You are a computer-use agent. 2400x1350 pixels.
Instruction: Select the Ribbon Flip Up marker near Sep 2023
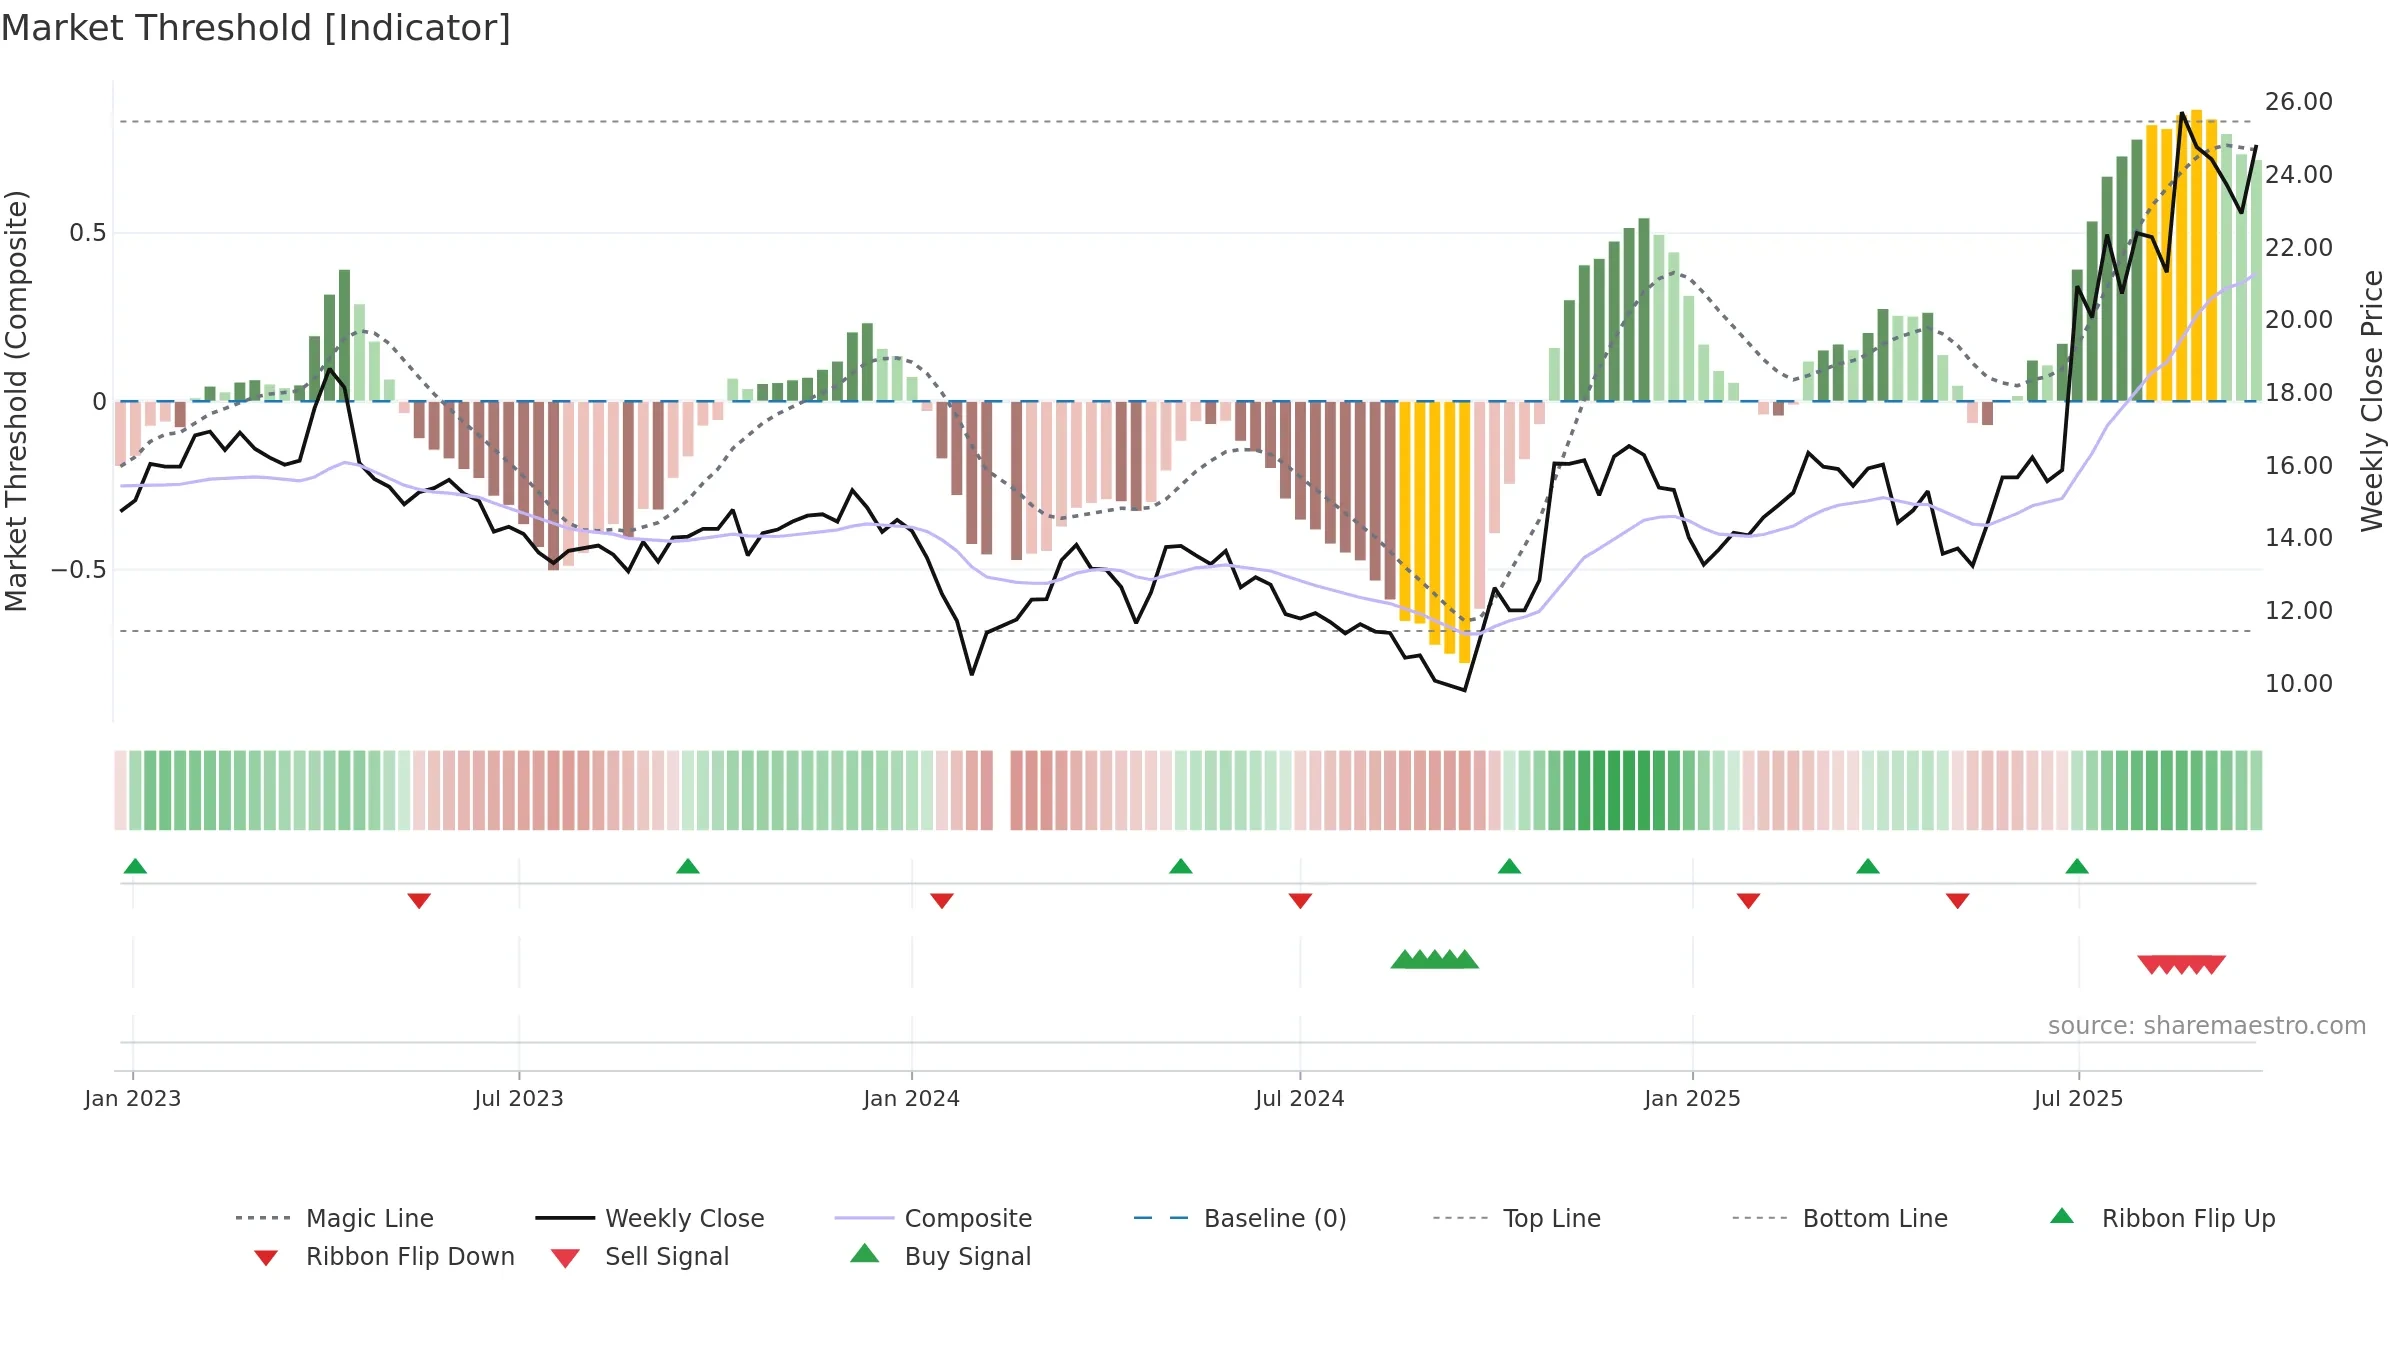[688, 866]
